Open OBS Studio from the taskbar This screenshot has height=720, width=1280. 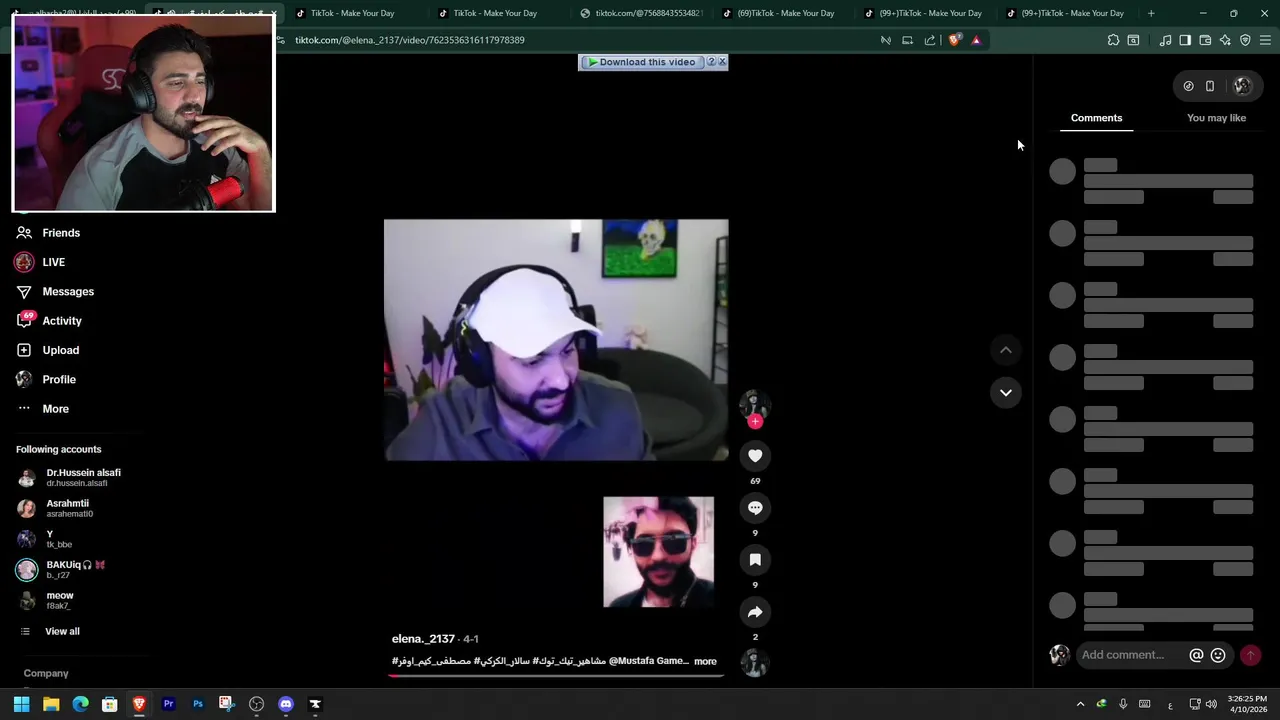point(256,704)
